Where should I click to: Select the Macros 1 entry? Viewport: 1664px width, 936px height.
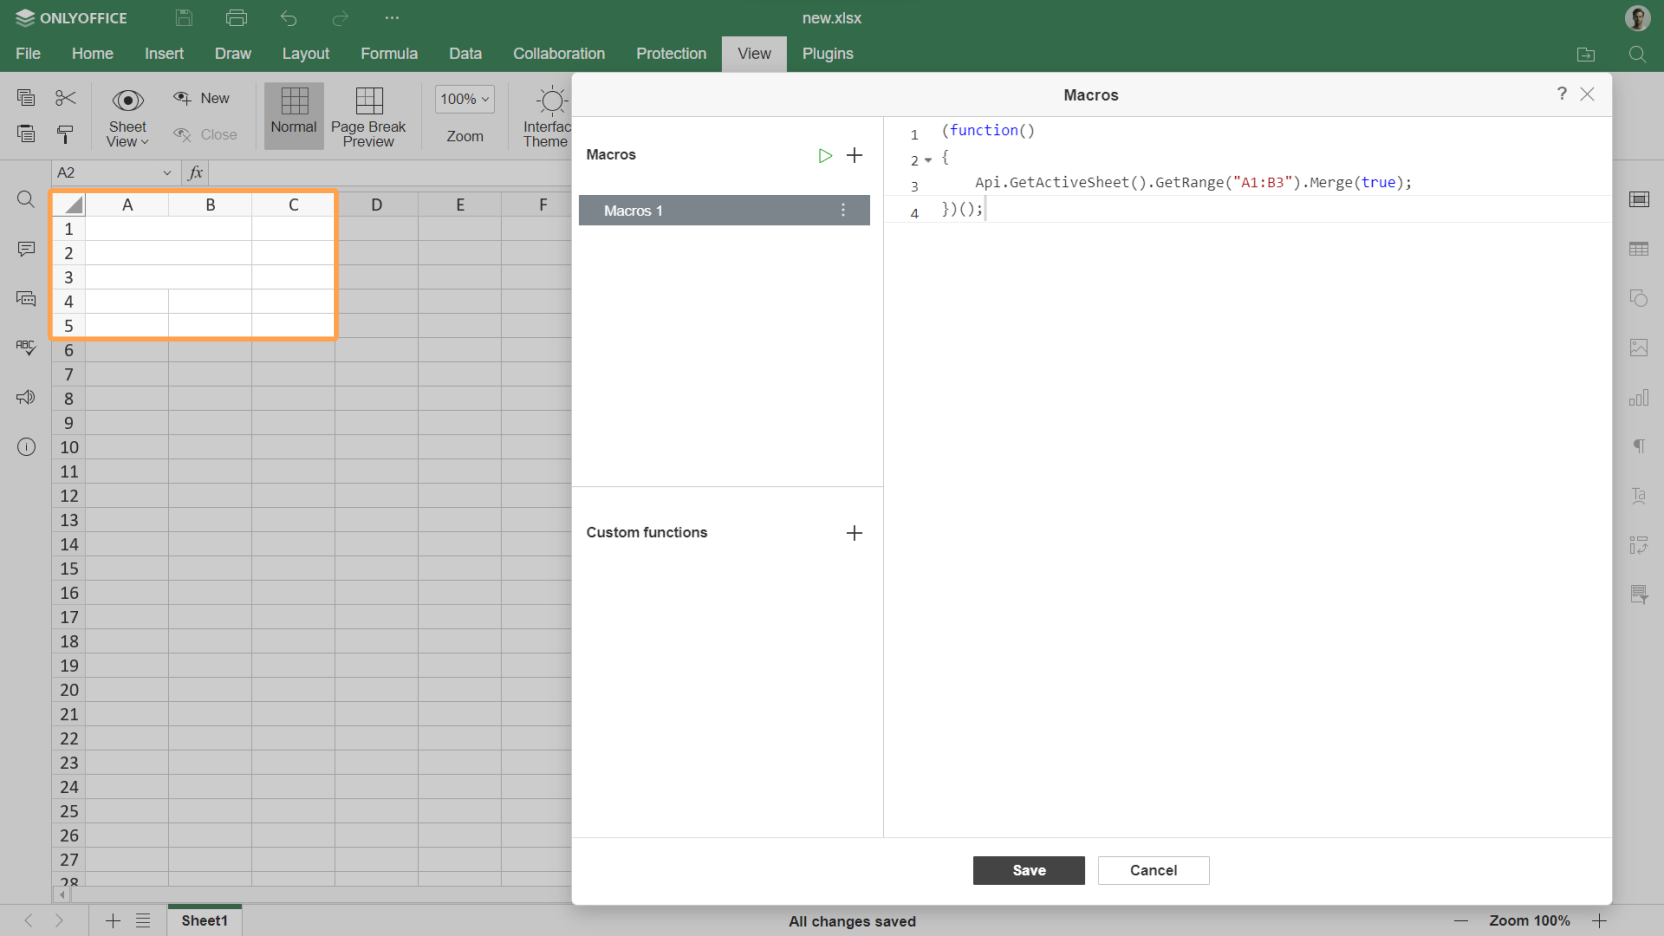(x=724, y=210)
